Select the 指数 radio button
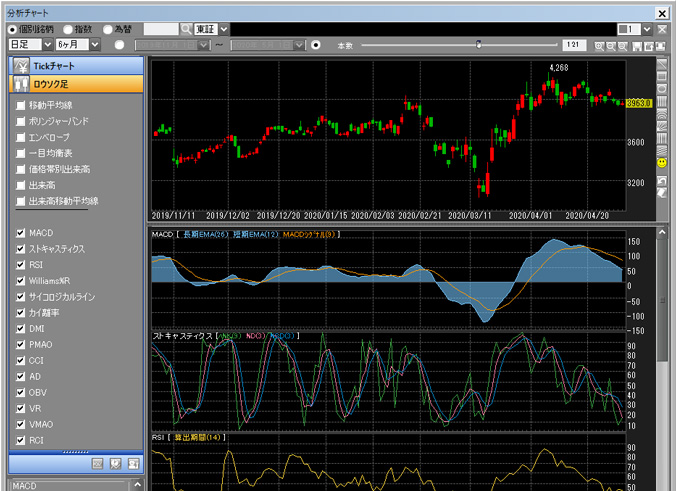 pyautogui.click(x=68, y=29)
